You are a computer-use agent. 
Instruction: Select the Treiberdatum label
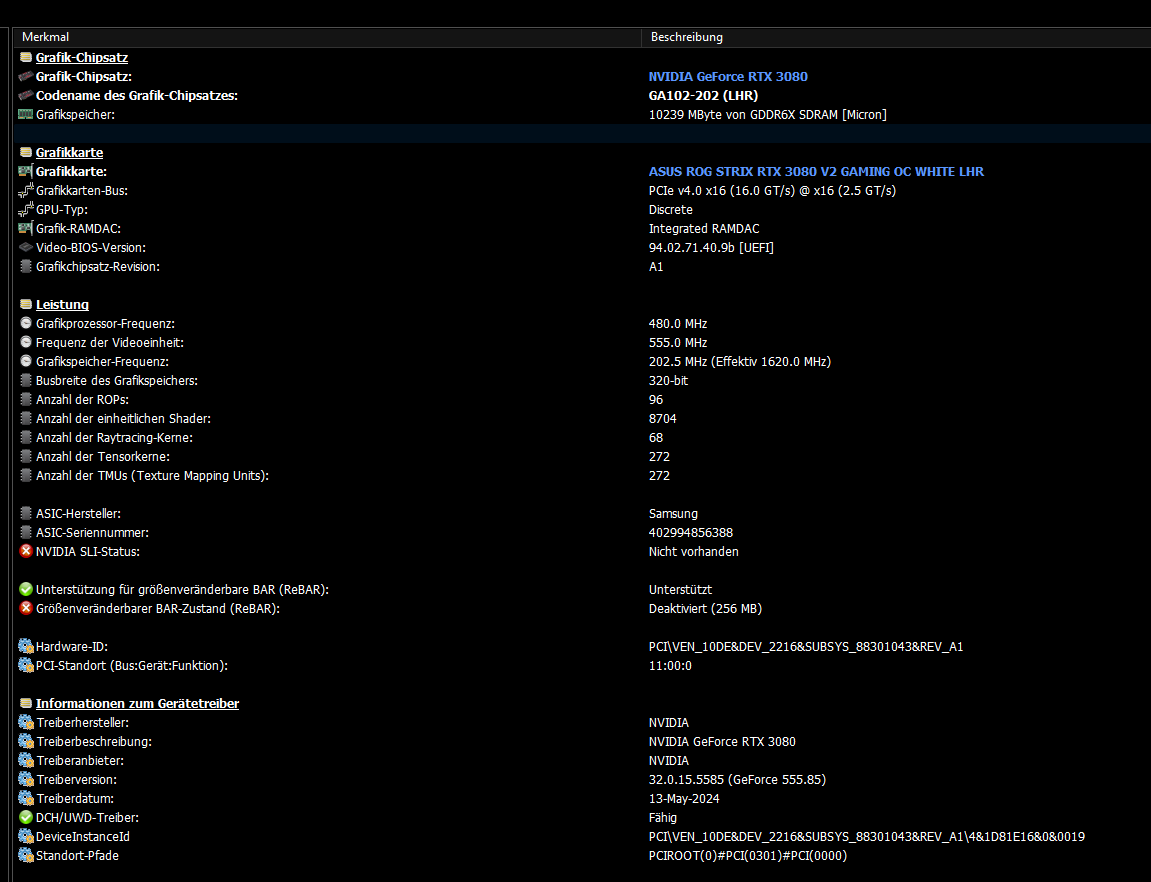75,799
